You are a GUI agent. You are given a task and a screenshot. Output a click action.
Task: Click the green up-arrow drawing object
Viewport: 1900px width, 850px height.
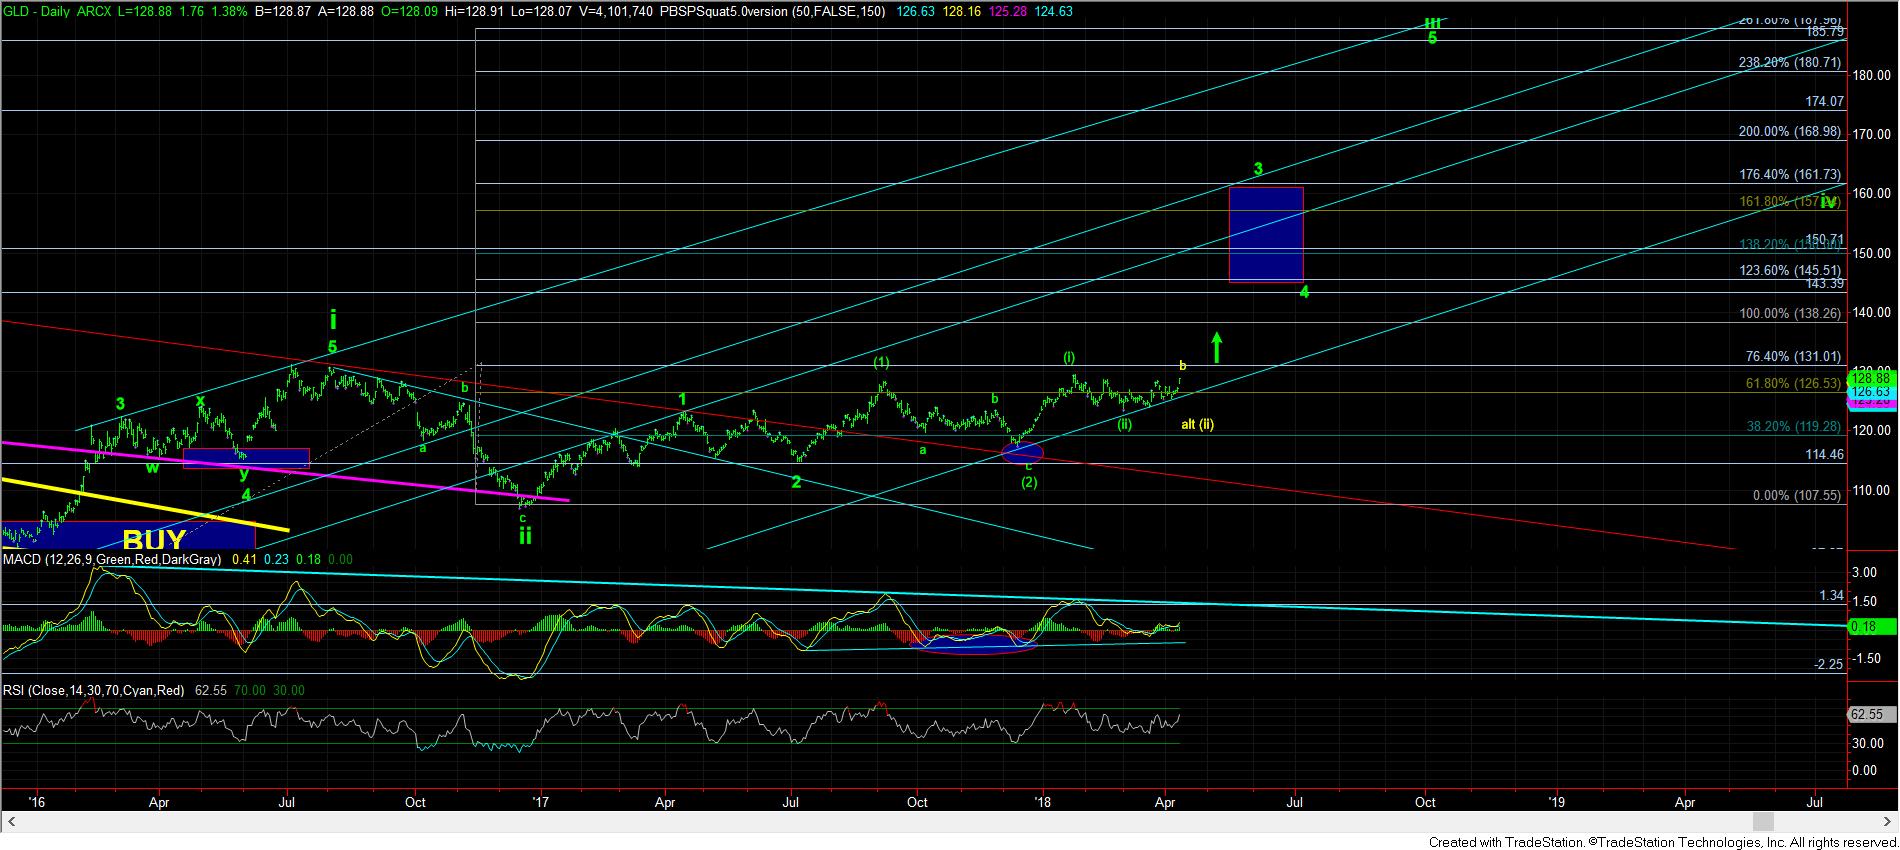click(1216, 346)
